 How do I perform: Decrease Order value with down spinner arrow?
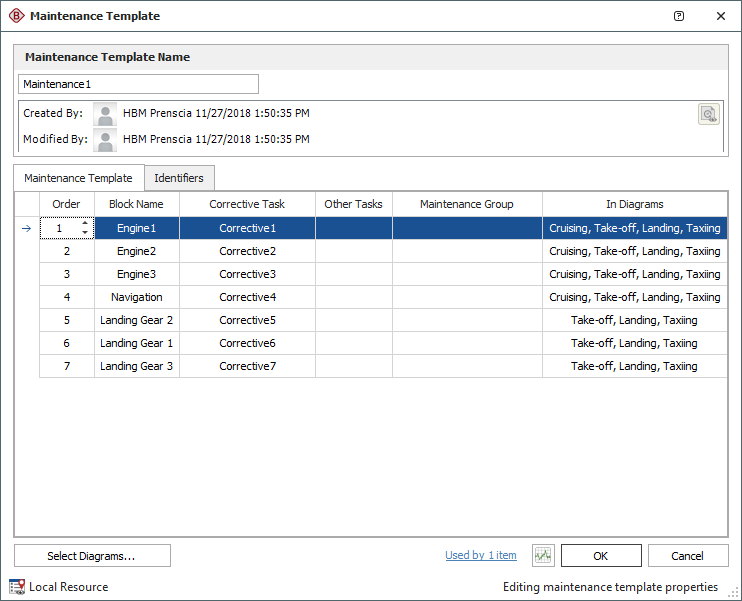(85, 233)
